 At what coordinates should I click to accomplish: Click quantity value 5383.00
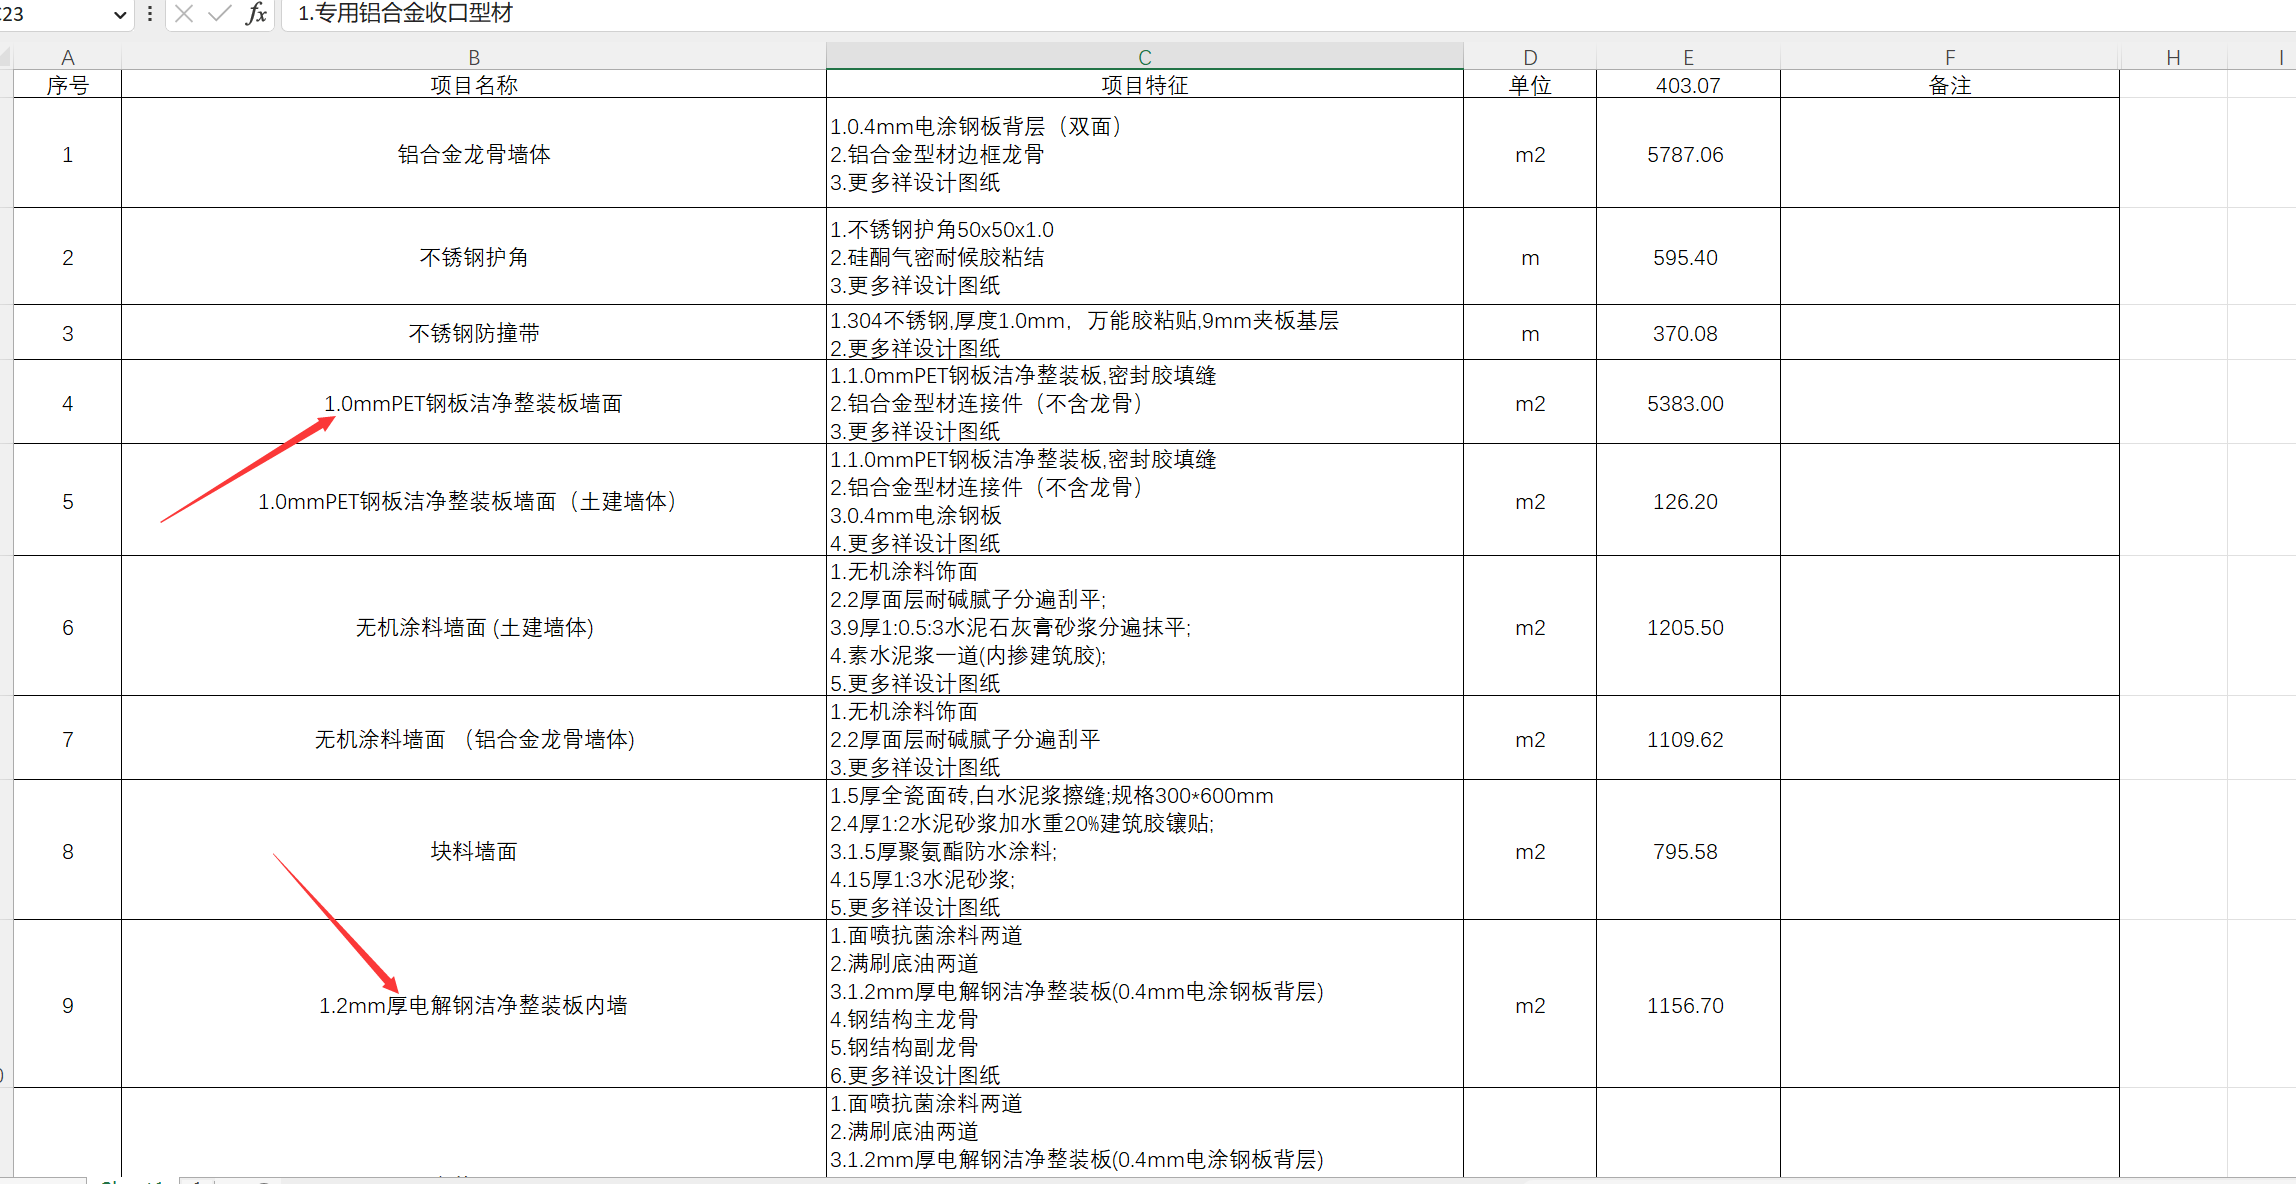[x=1685, y=403]
